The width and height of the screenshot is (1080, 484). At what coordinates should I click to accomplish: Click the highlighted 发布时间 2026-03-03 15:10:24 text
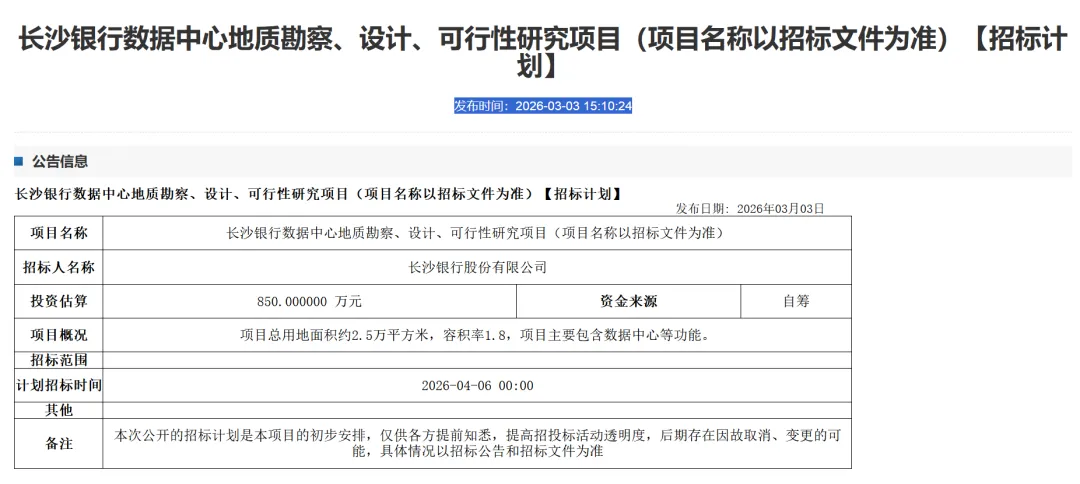click(543, 106)
